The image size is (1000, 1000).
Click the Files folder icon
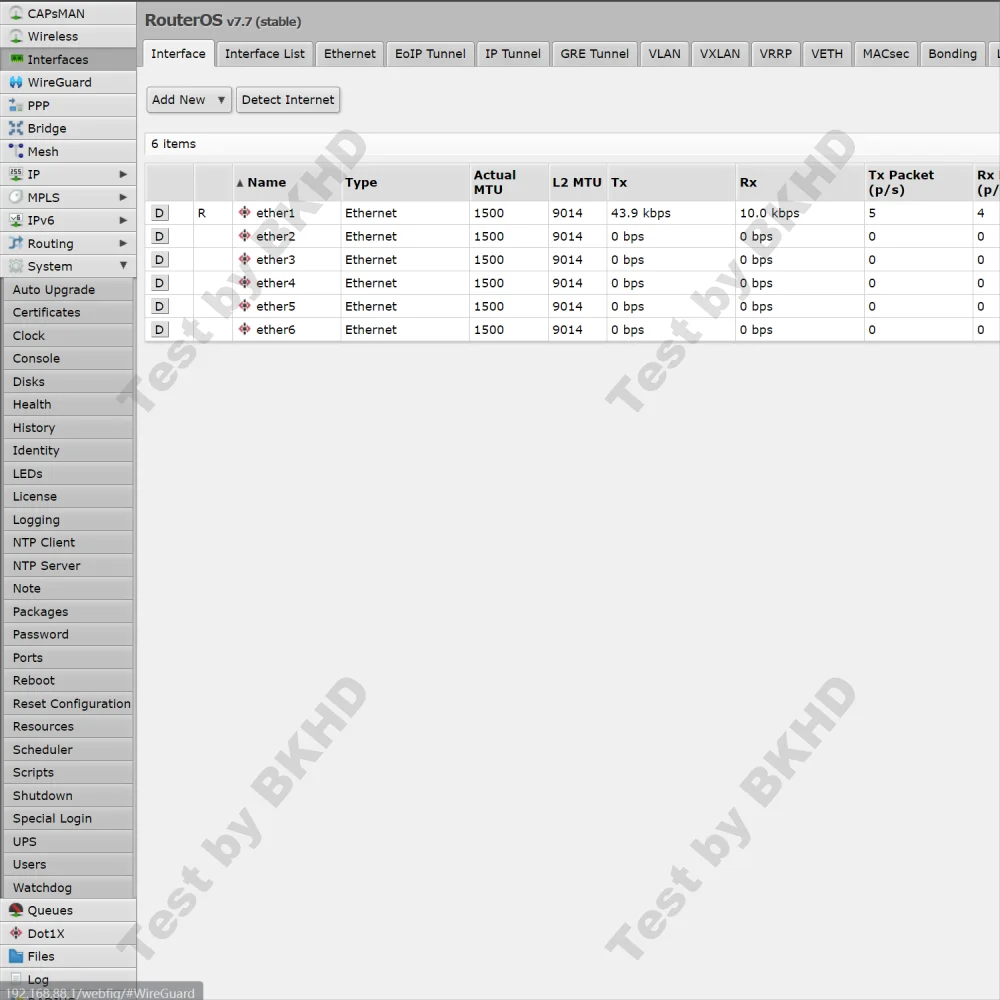[16, 956]
